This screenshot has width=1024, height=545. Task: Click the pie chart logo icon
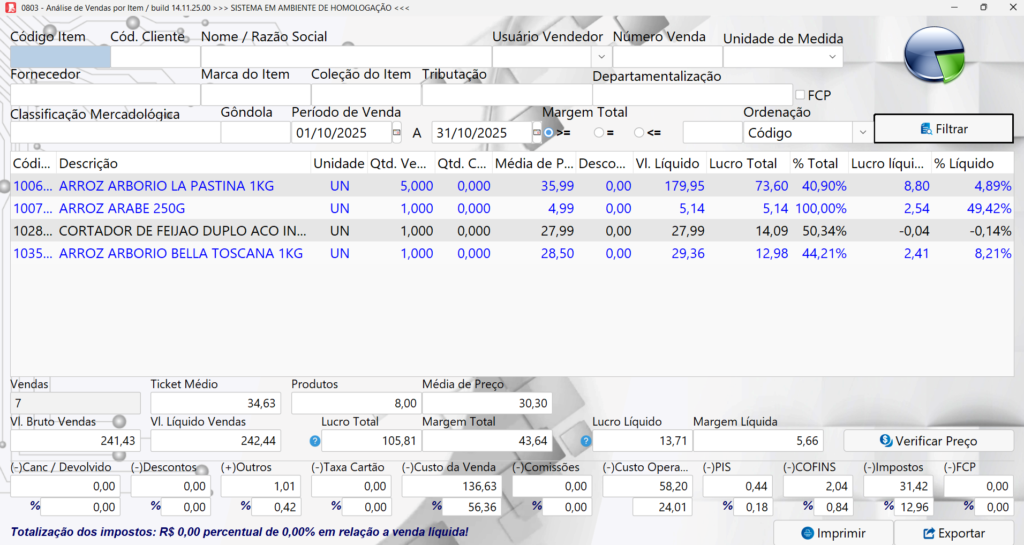tap(934, 55)
